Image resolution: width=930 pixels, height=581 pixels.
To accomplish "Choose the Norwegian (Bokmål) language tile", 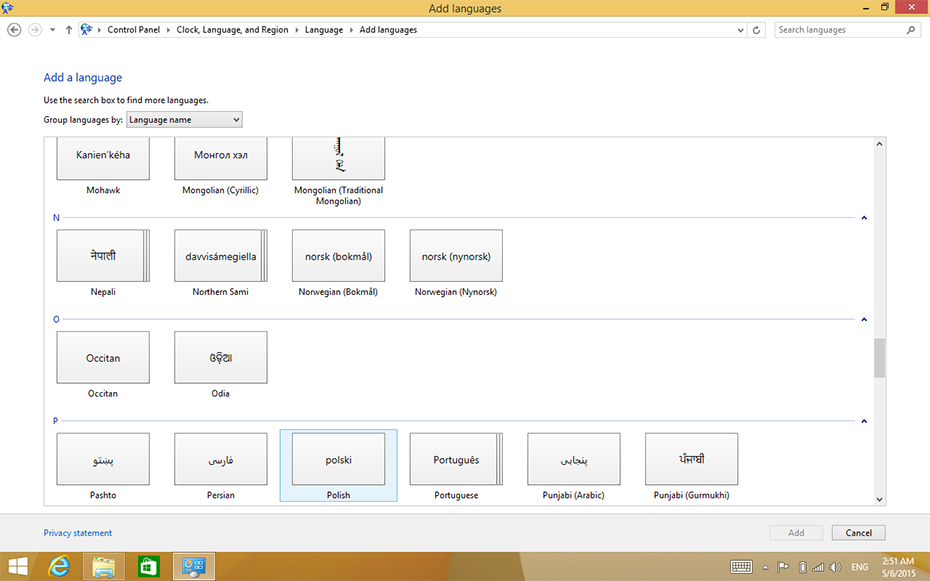I will pos(338,257).
